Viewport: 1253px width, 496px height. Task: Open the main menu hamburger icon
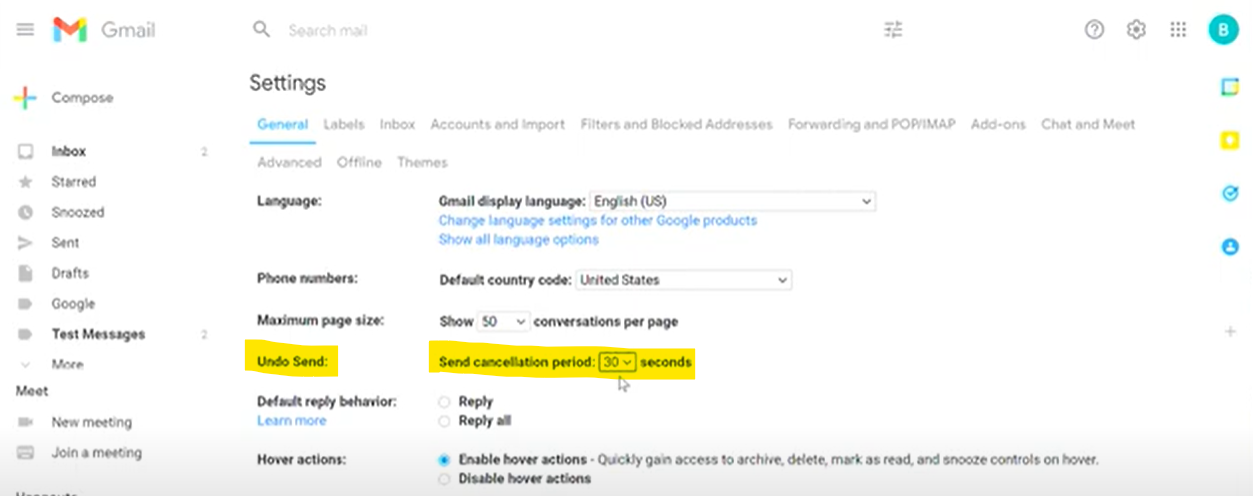click(x=25, y=30)
